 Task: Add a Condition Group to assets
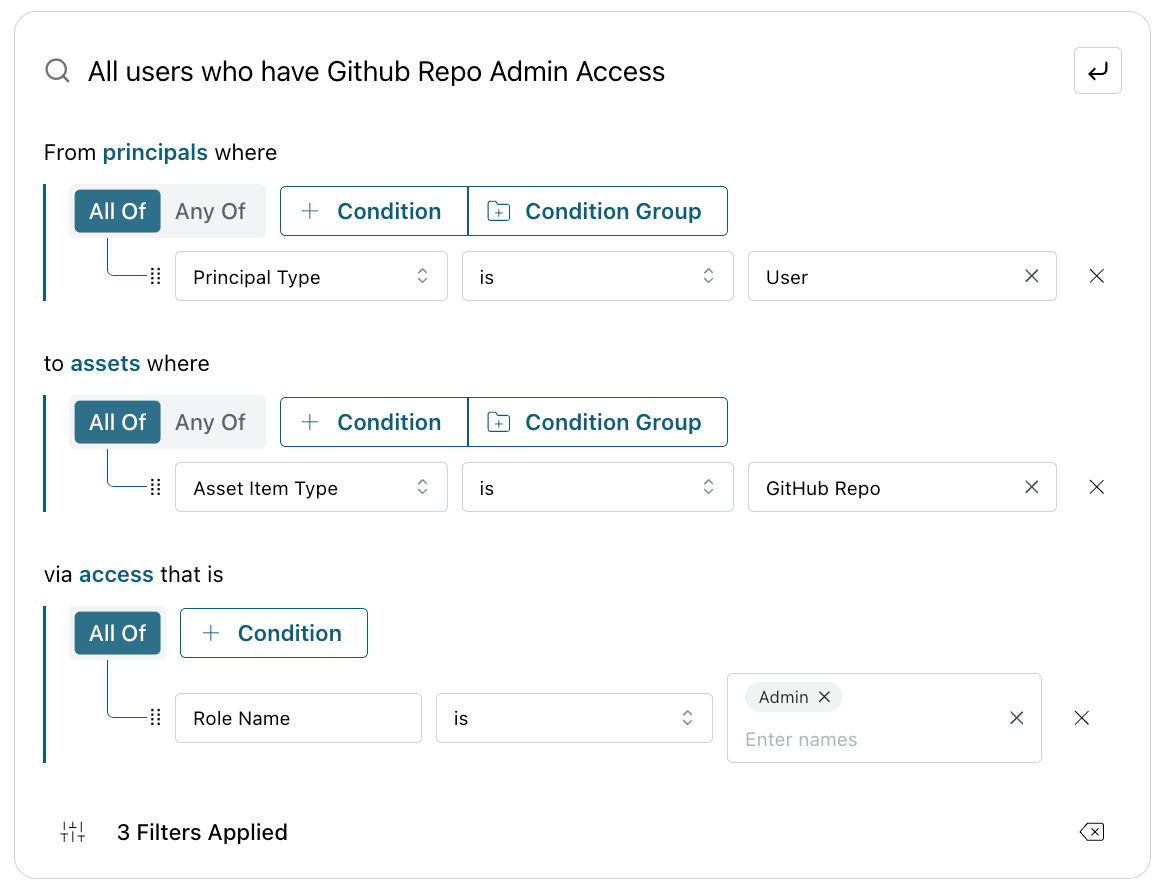(597, 422)
